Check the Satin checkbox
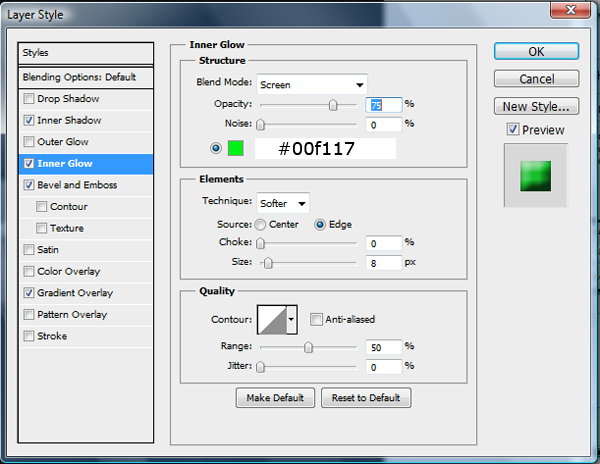 pos(29,249)
